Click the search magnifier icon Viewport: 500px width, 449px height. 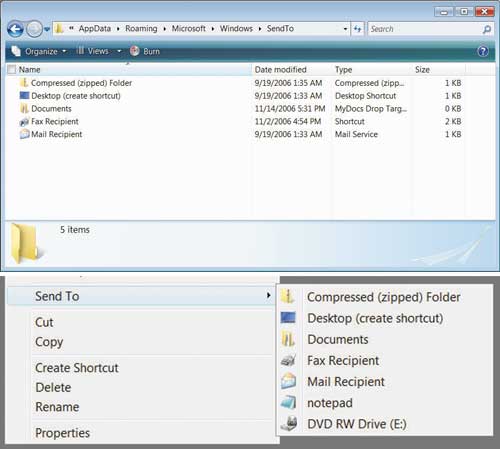[x=487, y=29]
